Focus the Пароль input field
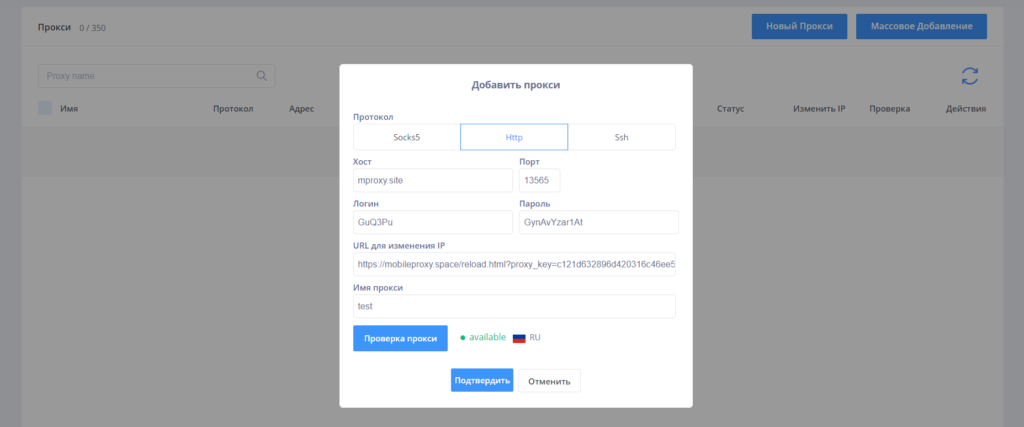The image size is (1024, 427). pyautogui.click(x=598, y=222)
